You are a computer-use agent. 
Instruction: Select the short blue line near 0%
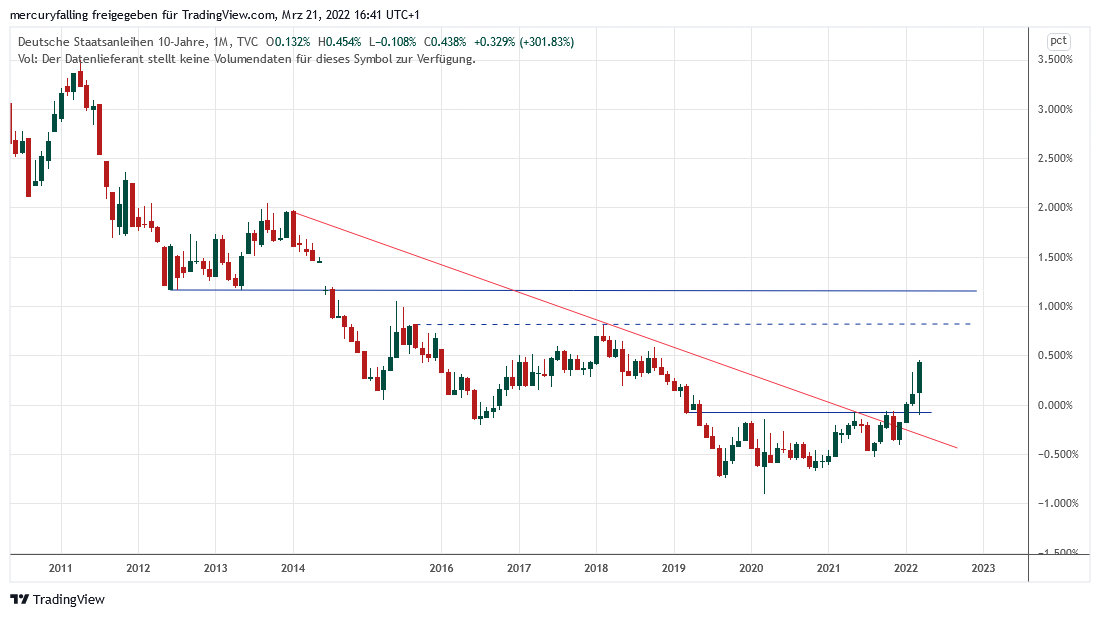click(780, 412)
